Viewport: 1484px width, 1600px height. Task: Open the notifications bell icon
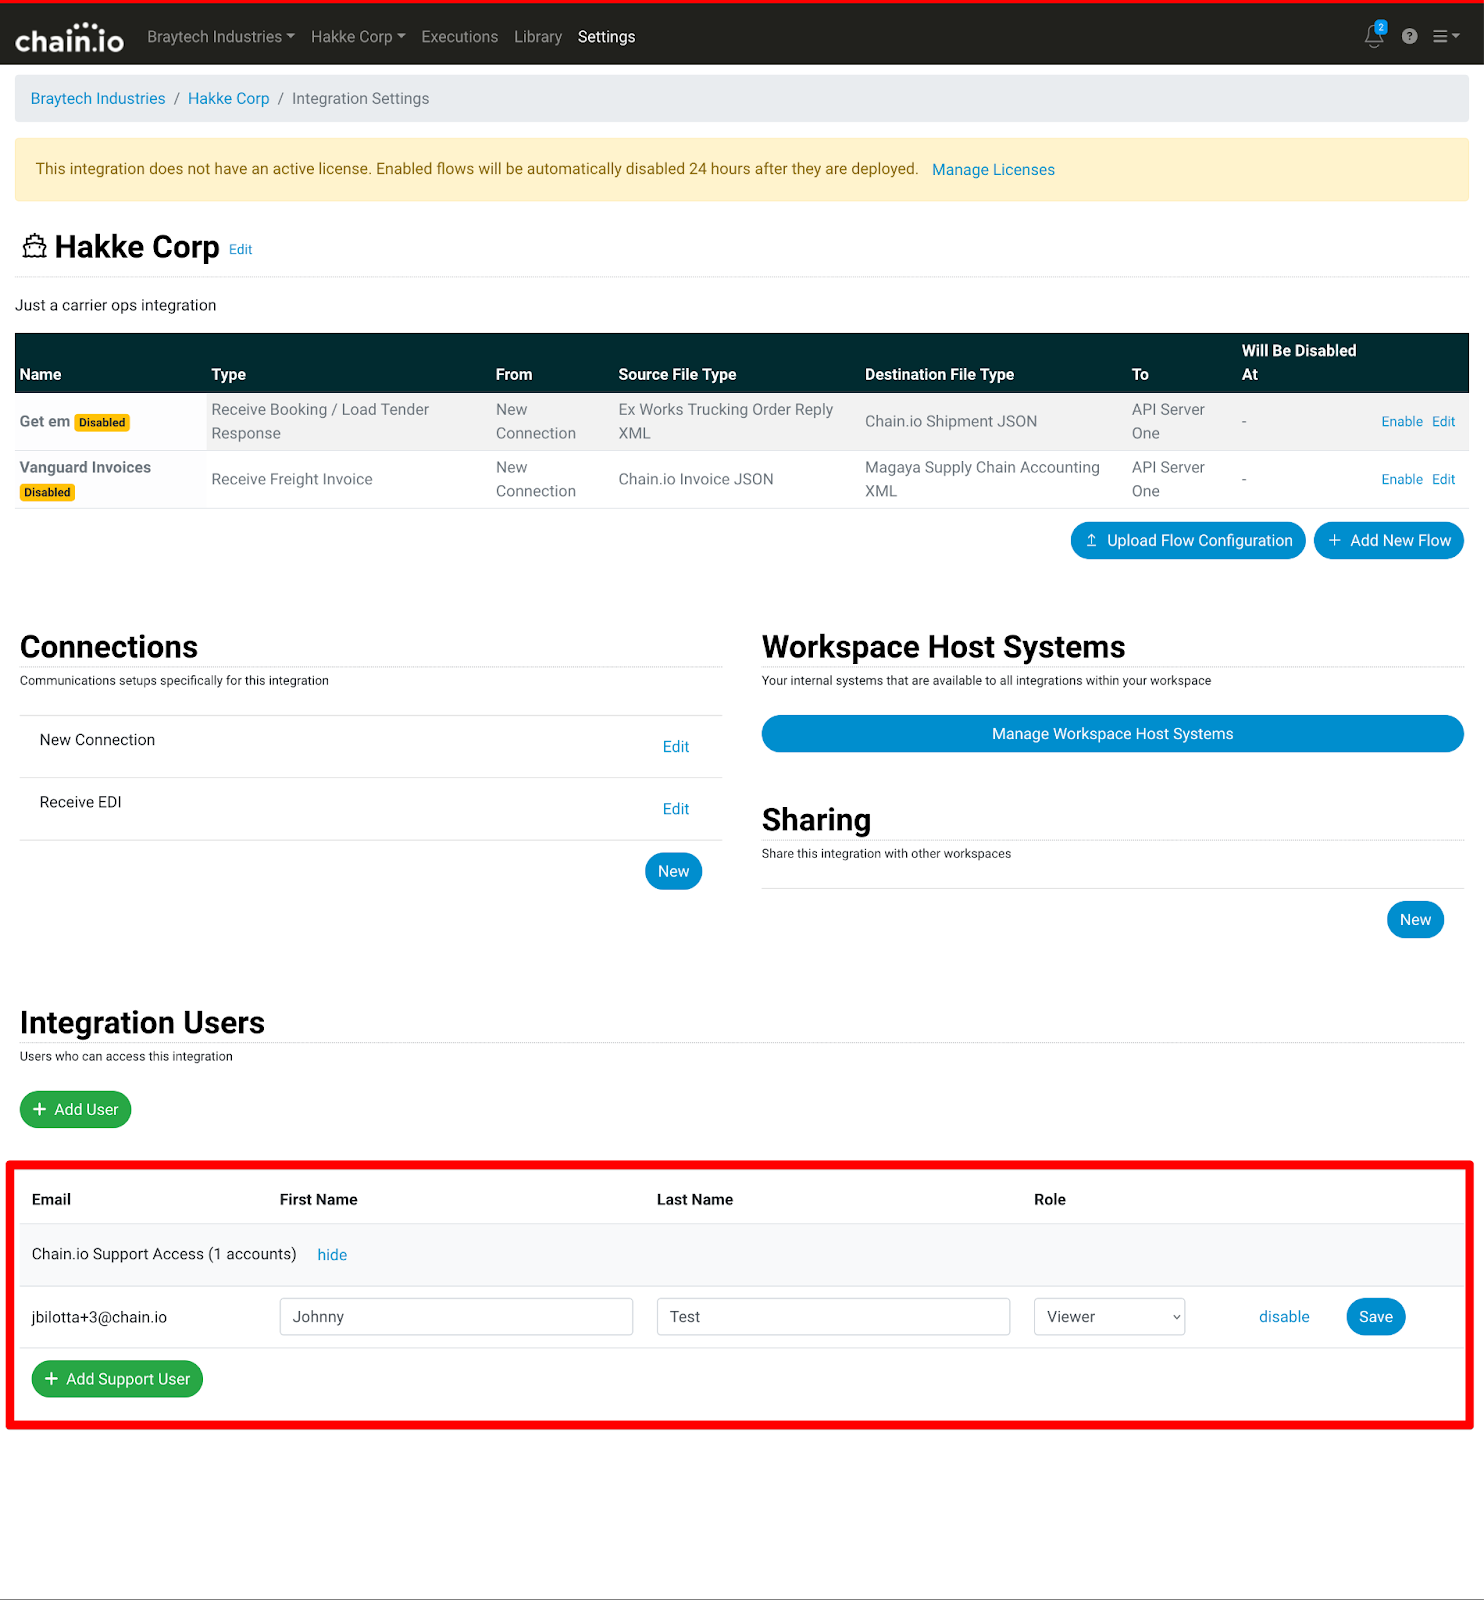click(1374, 36)
